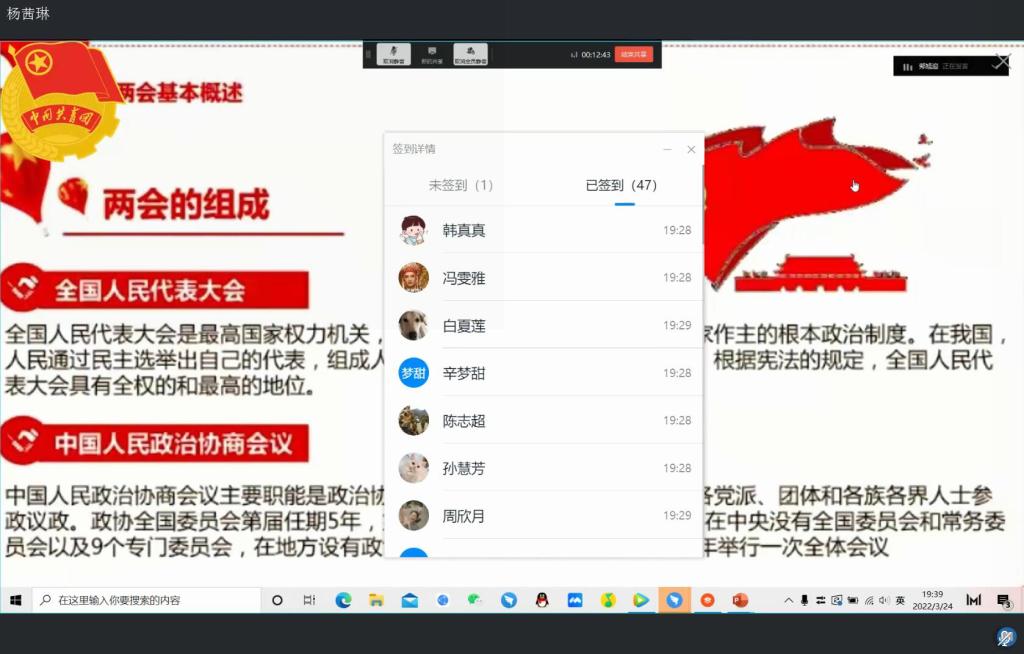Open PowerPoint from the taskbar
This screenshot has width=1024, height=654.
click(740, 600)
